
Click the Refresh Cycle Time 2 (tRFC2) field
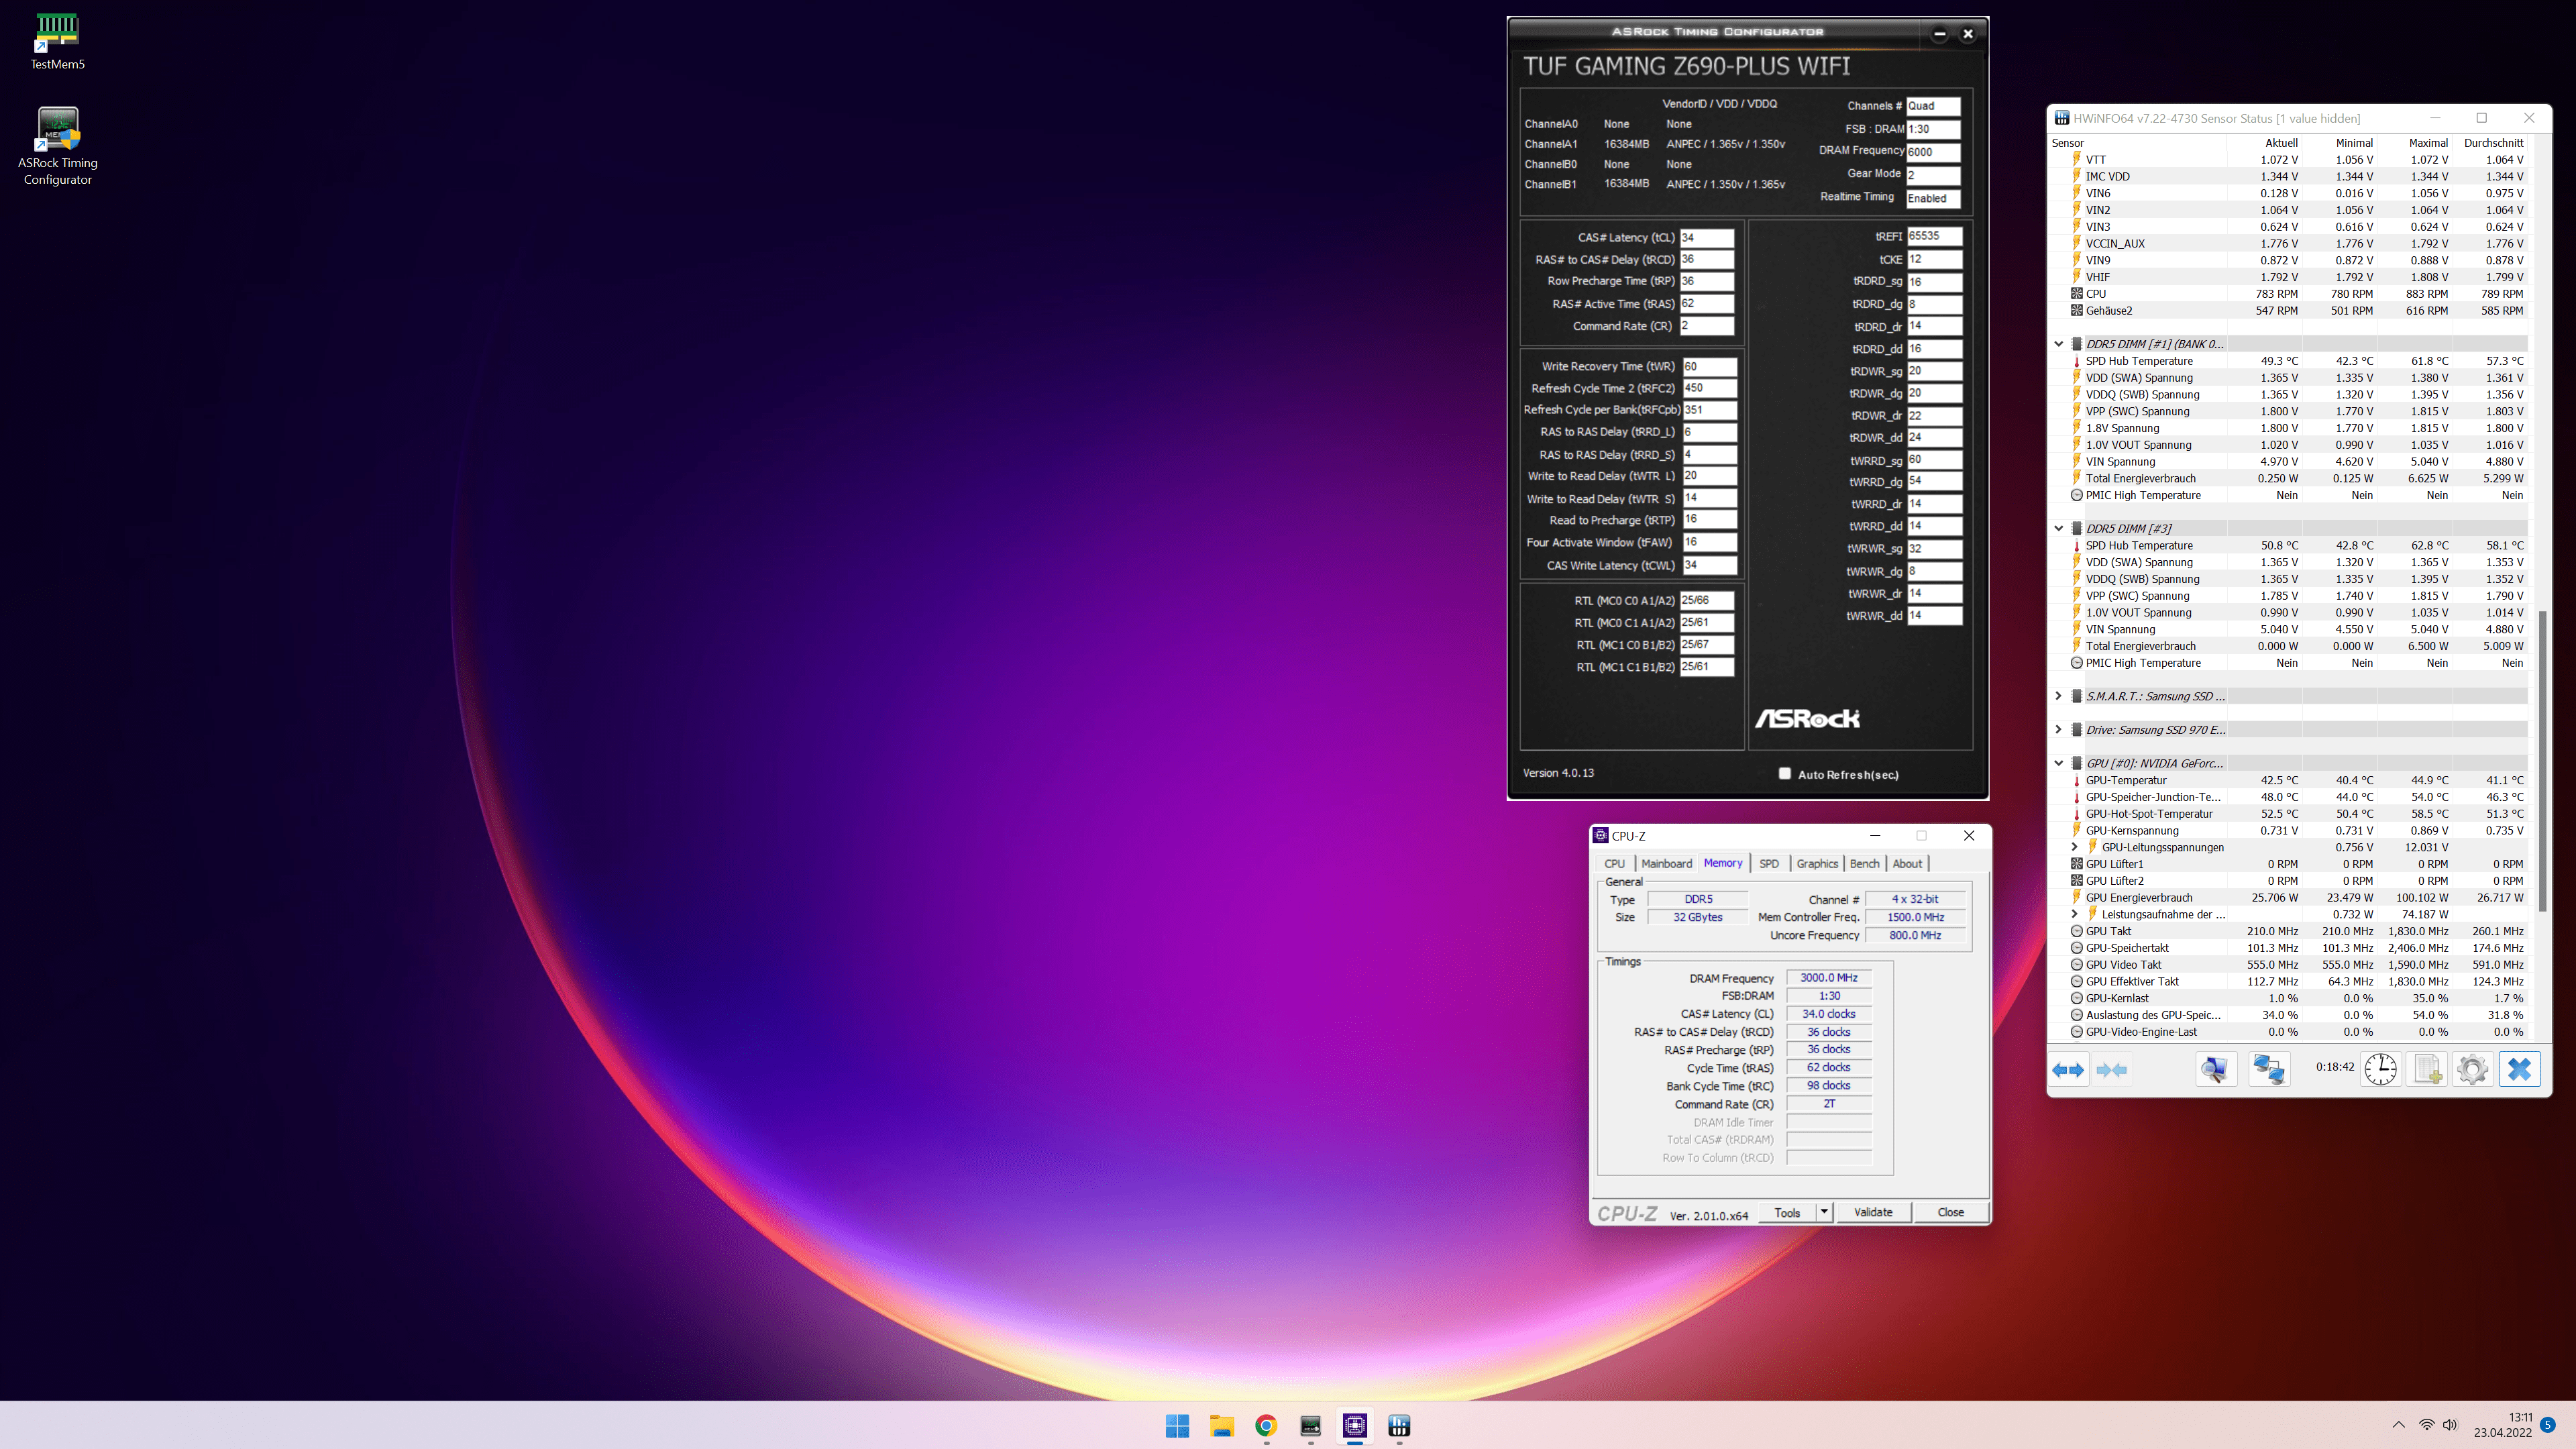click(1709, 388)
